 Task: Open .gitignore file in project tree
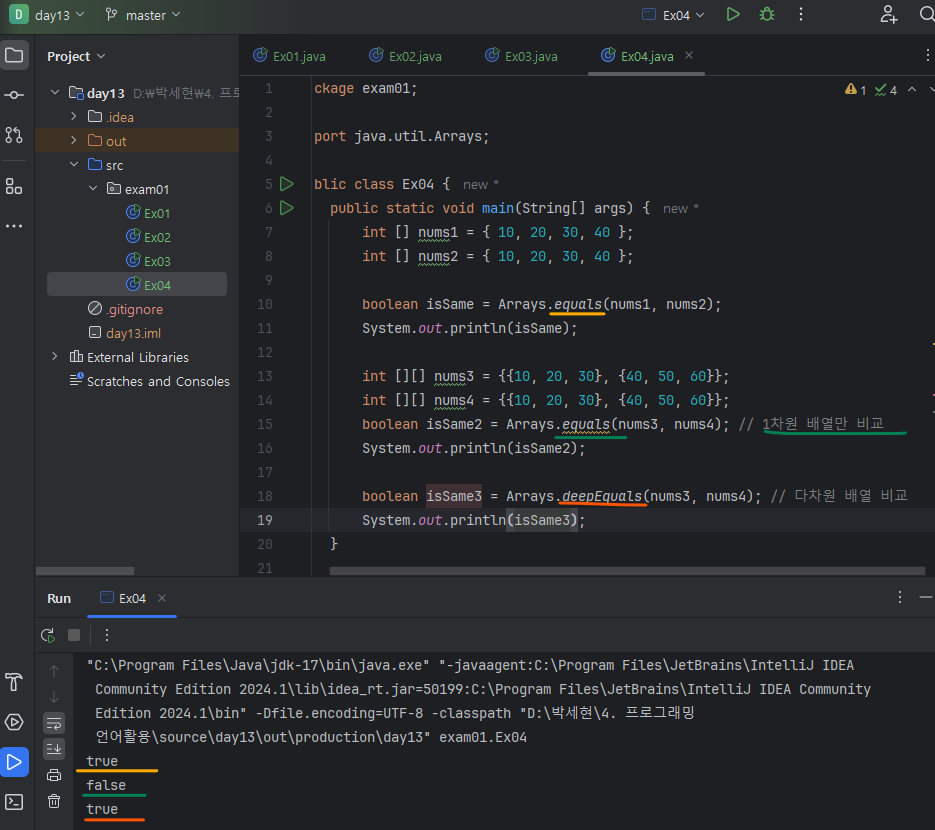click(134, 309)
